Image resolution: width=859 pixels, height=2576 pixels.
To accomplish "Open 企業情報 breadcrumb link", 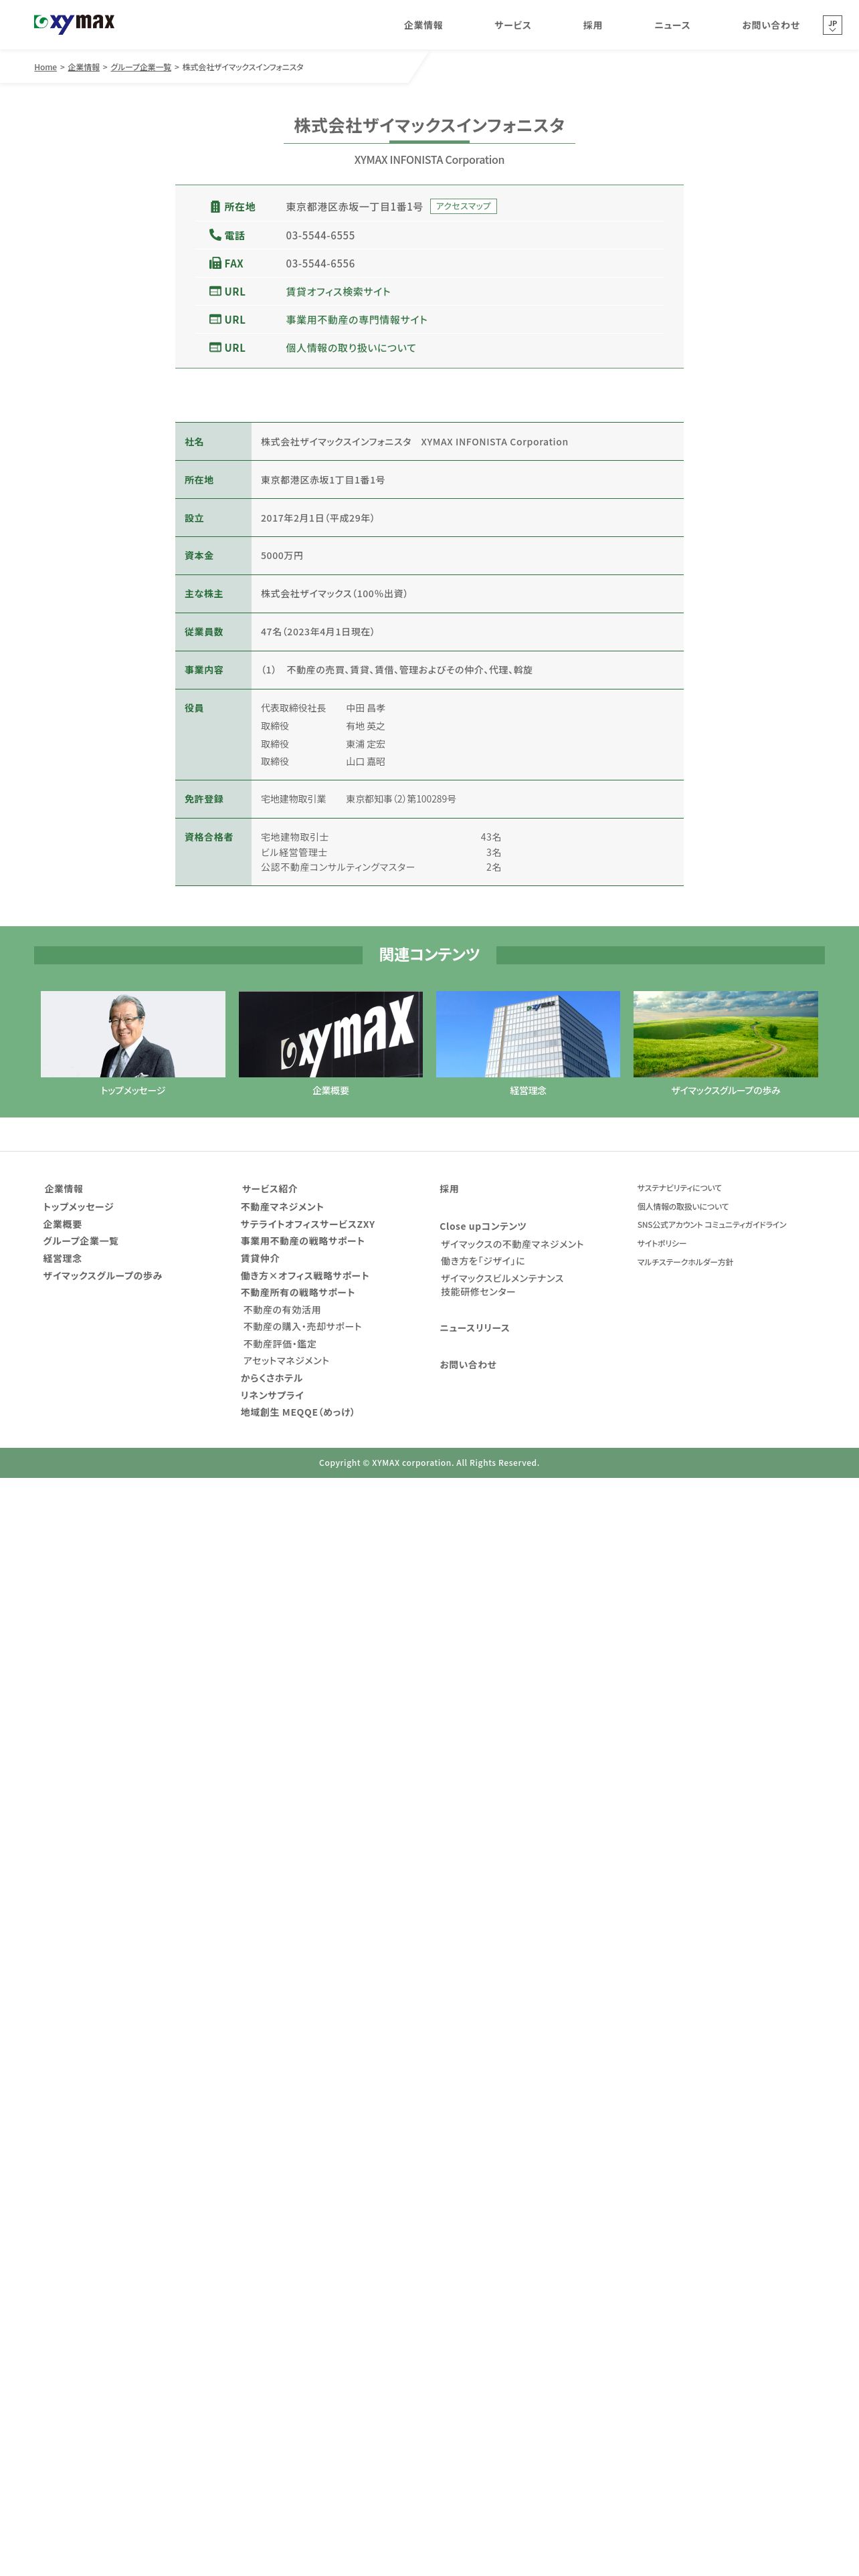I will click(84, 67).
